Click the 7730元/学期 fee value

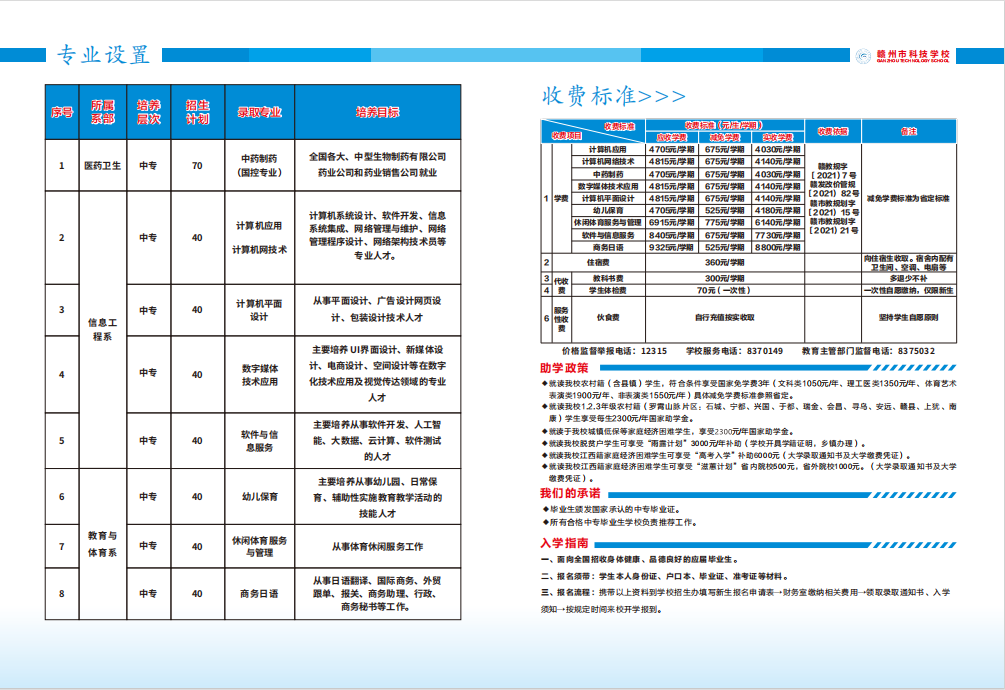(x=778, y=236)
